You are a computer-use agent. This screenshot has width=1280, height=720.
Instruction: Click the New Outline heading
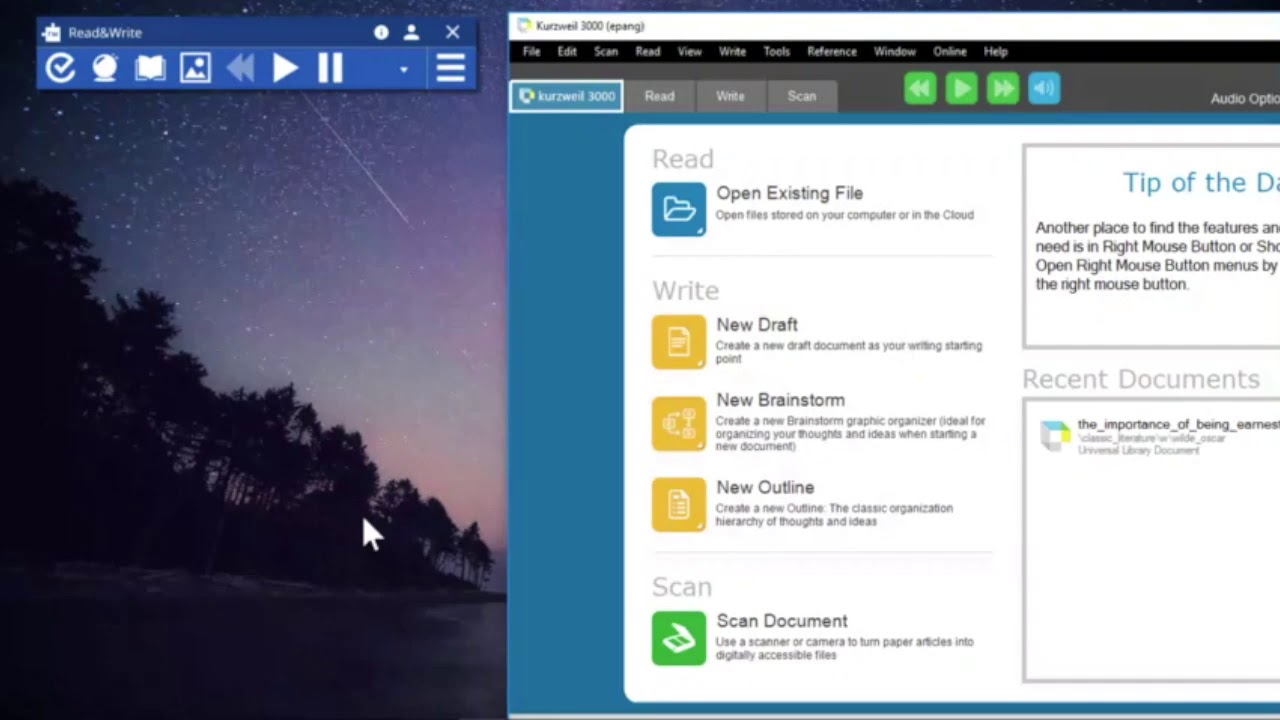click(x=765, y=487)
